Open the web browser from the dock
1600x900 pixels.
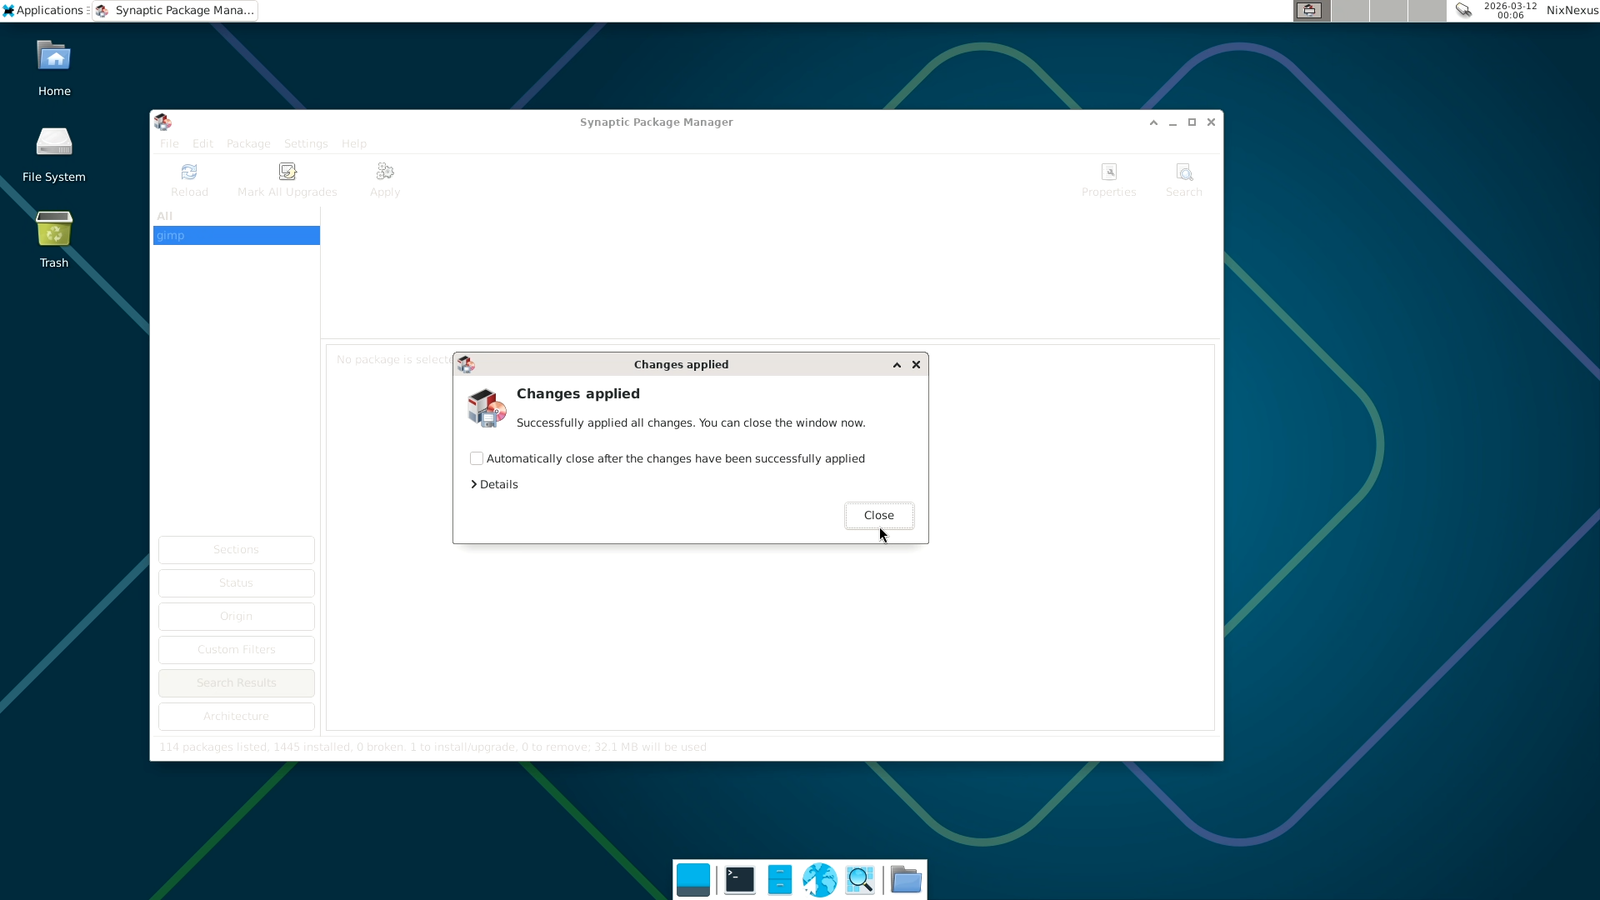pos(820,879)
